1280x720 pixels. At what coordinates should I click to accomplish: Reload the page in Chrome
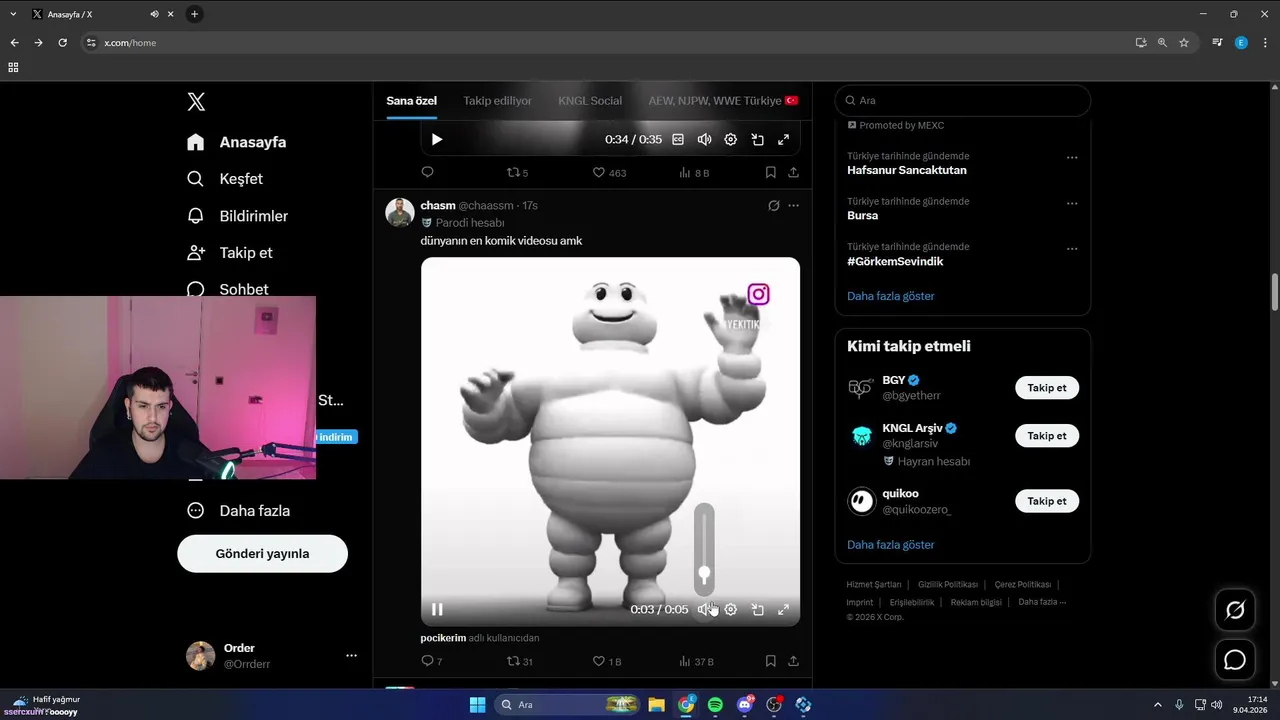62,43
